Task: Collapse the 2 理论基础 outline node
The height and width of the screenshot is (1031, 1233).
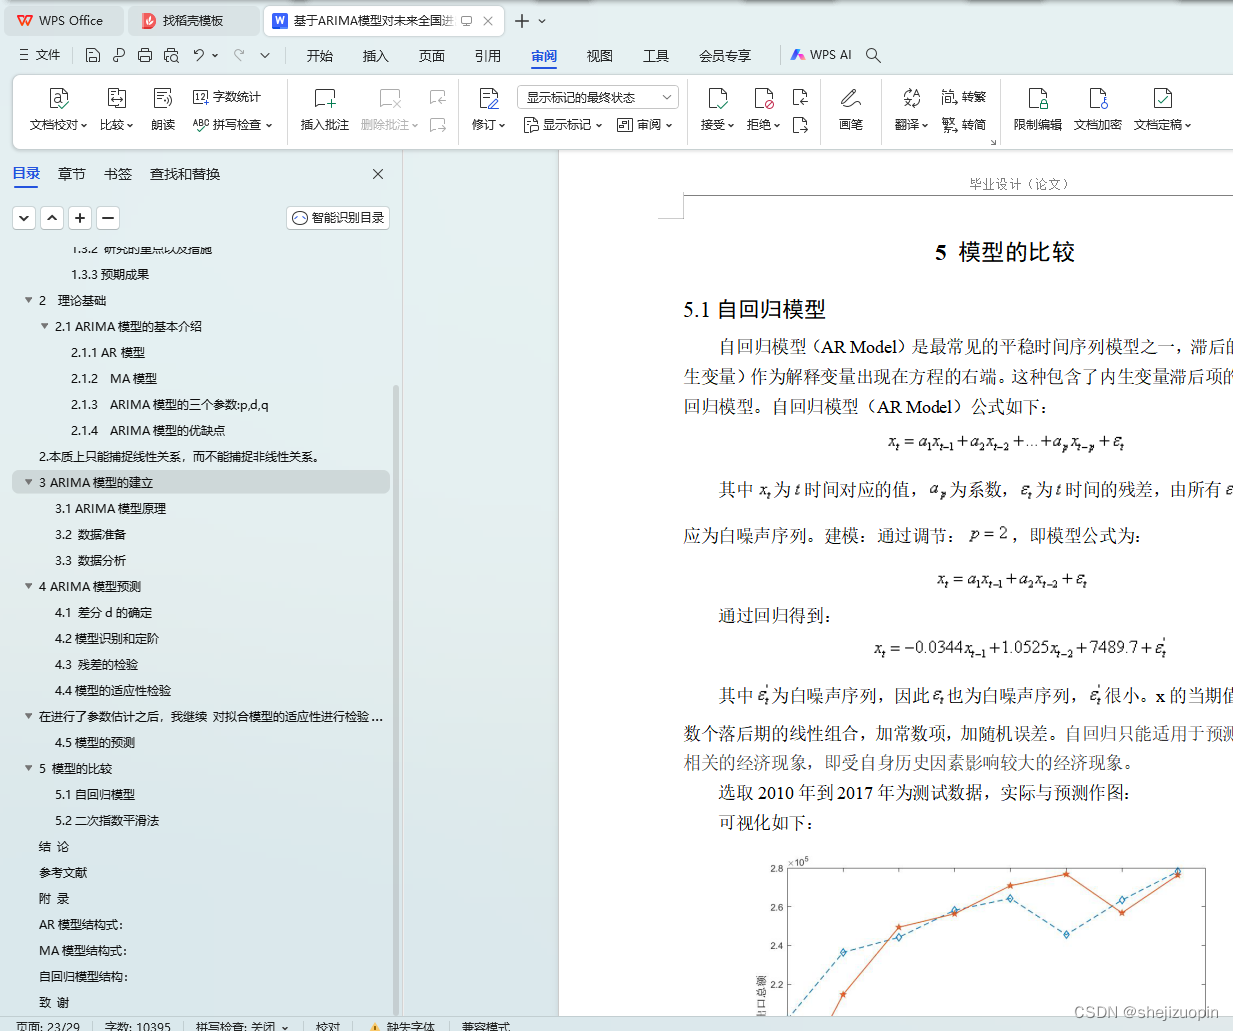Action: coord(28,300)
